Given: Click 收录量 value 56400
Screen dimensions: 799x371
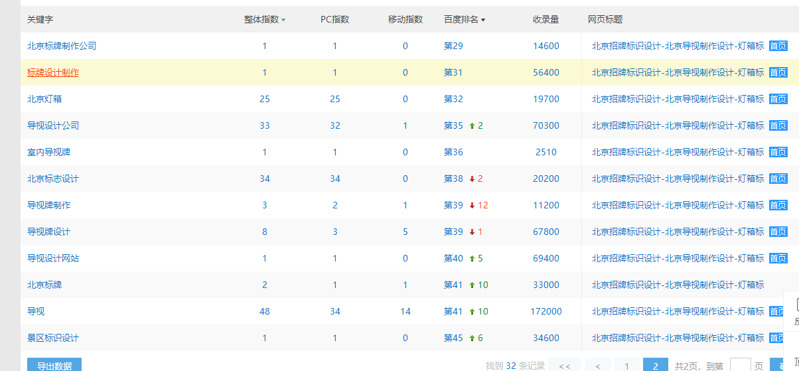Looking at the screenshot, I should point(546,72).
